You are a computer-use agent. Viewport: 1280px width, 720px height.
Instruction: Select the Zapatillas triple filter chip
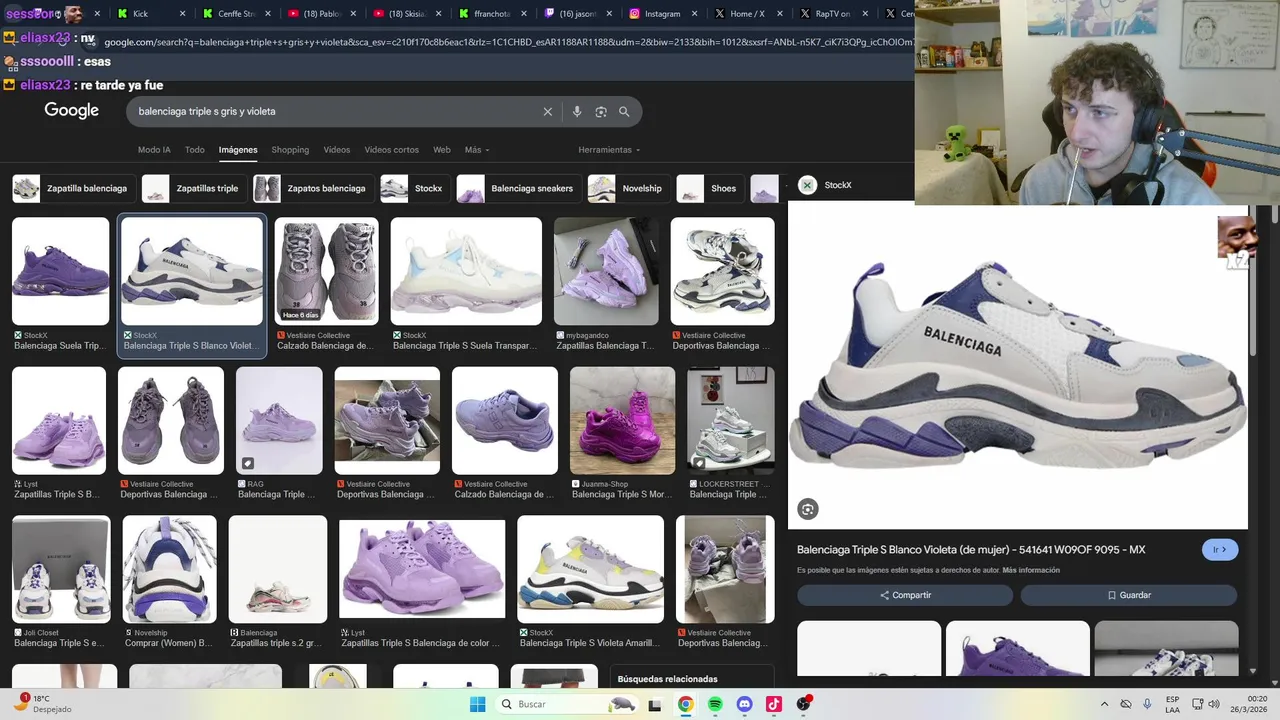pos(195,188)
